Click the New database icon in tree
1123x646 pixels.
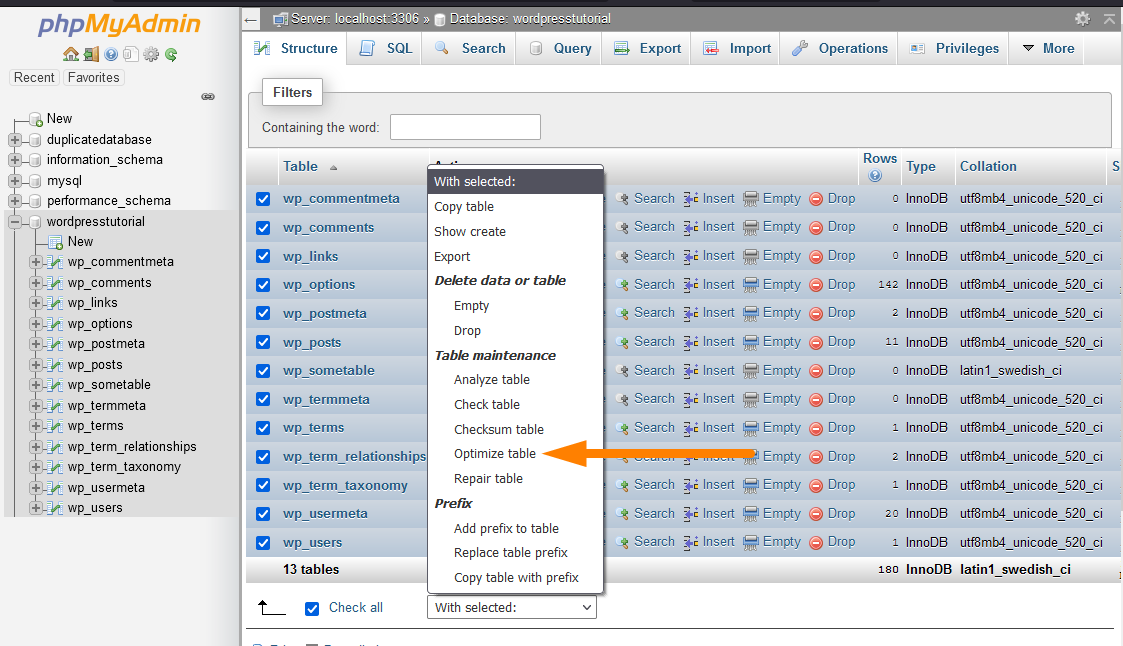35,119
